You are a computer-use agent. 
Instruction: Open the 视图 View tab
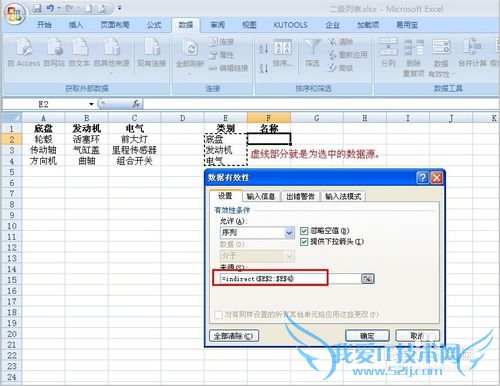pyautogui.click(x=249, y=25)
